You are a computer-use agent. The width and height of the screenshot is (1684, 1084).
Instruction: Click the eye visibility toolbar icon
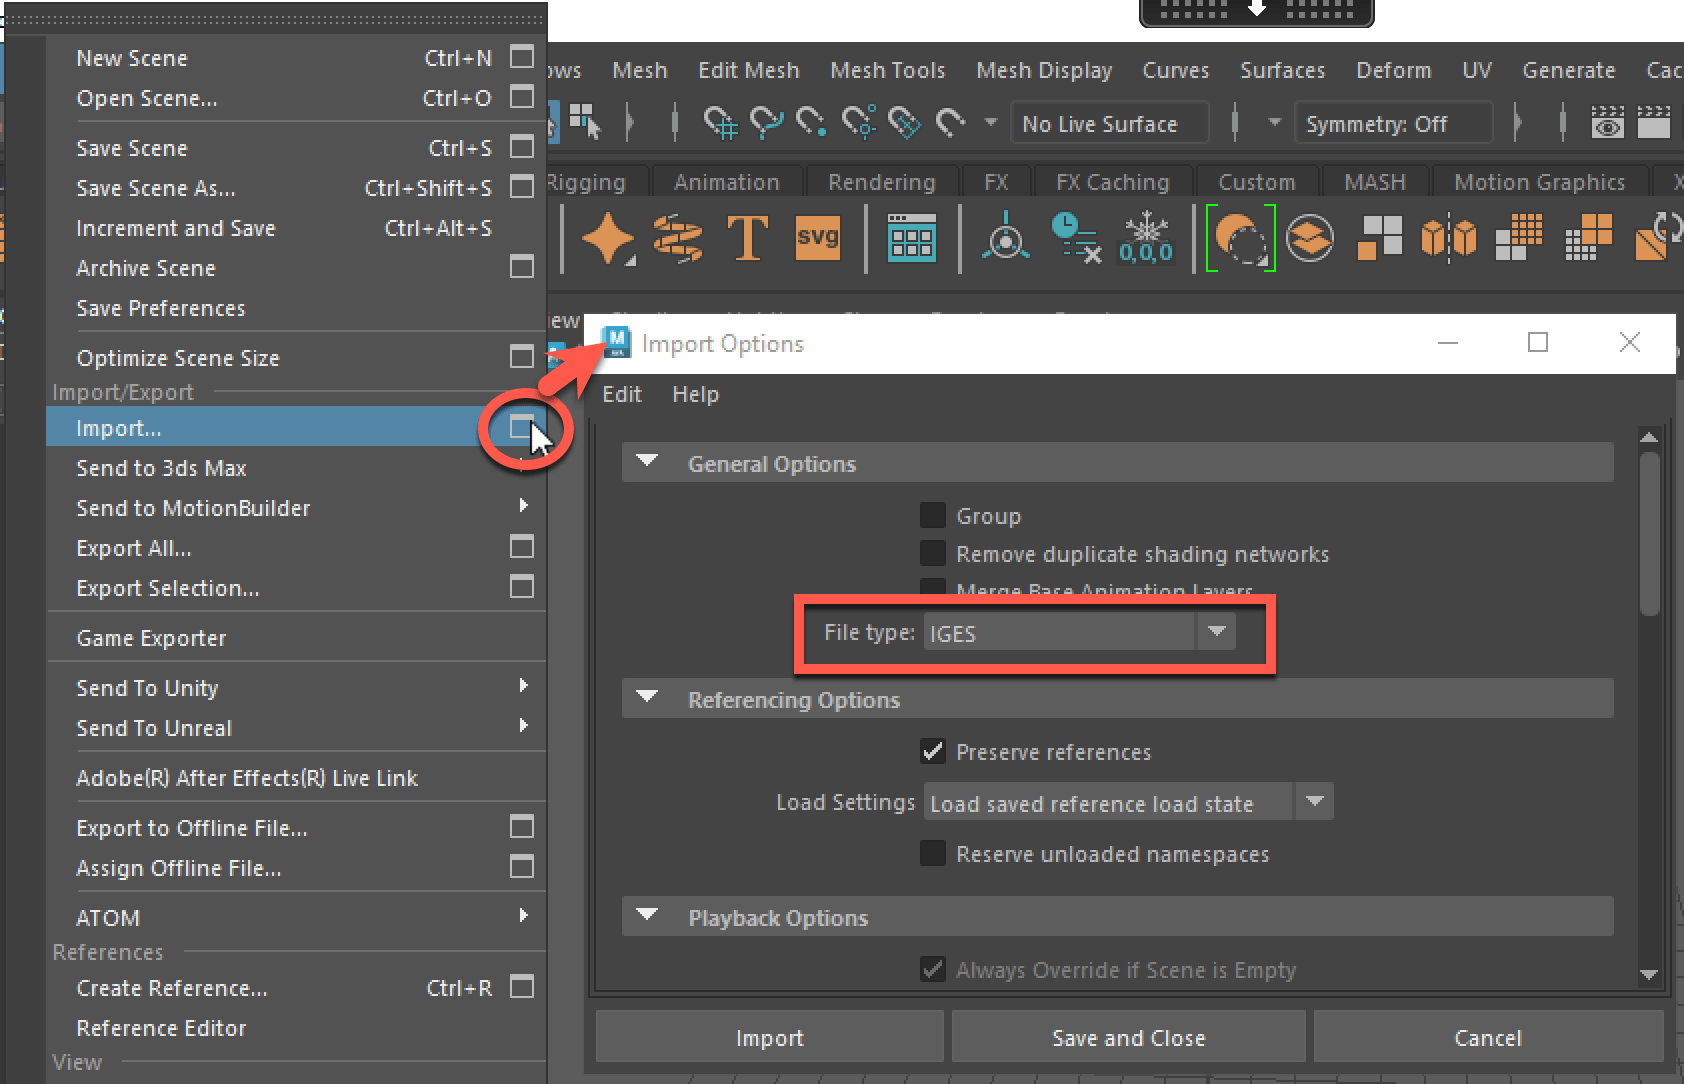(x=1608, y=122)
